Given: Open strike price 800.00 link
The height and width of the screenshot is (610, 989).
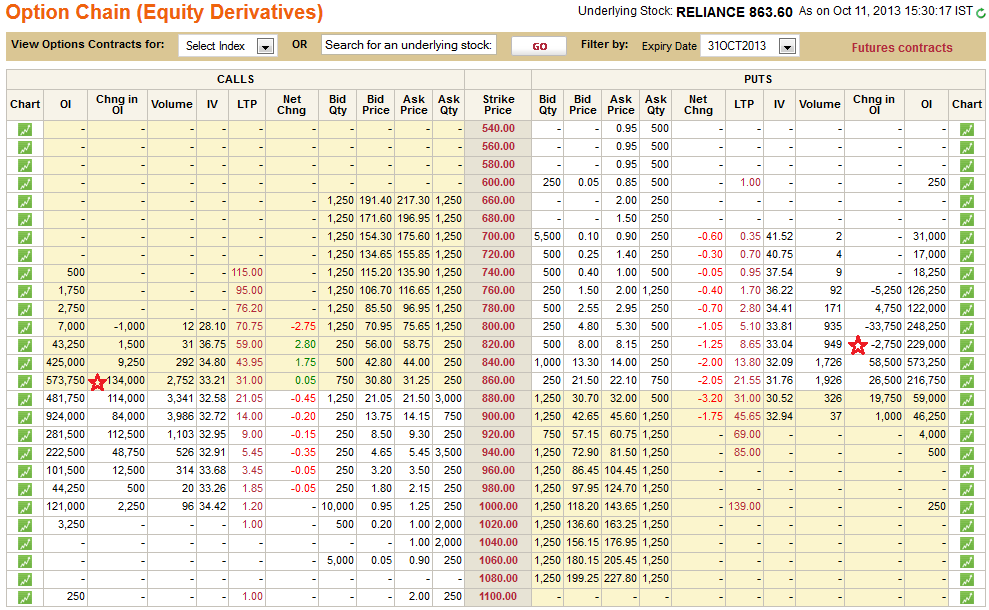Looking at the screenshot, I should (x=498, y=326).
